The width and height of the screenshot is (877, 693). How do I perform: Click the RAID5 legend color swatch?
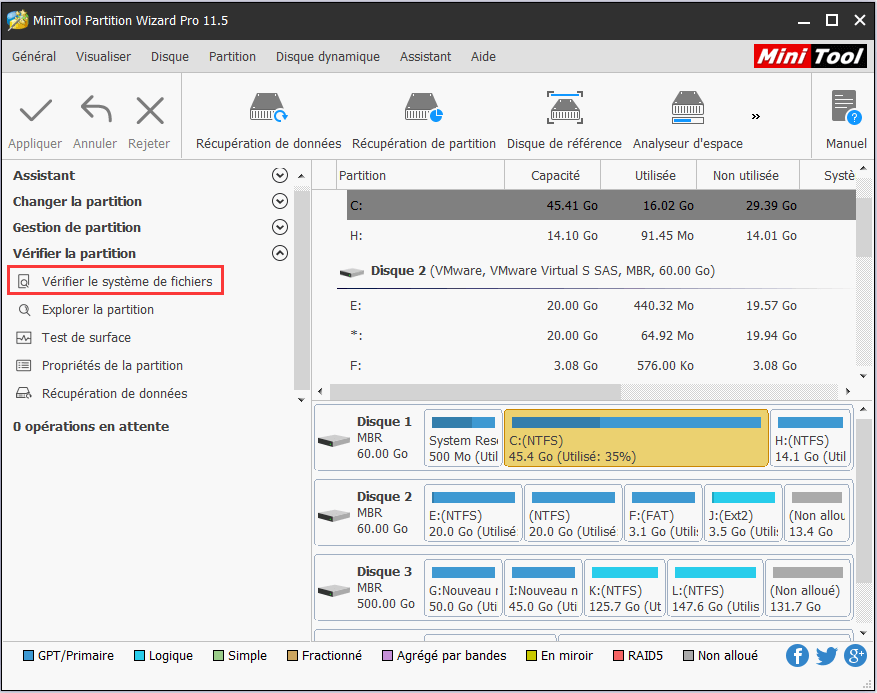pyautogui.click(x=618, y=656)
